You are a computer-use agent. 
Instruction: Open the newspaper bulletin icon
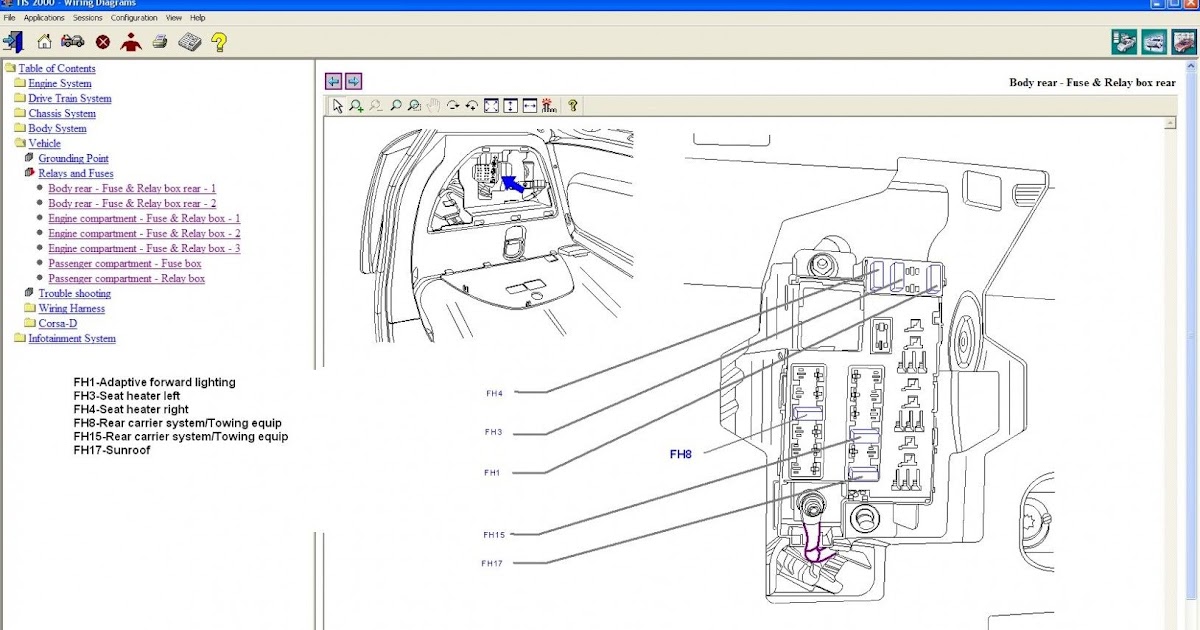pyautogui.click(x=190, y=42)
